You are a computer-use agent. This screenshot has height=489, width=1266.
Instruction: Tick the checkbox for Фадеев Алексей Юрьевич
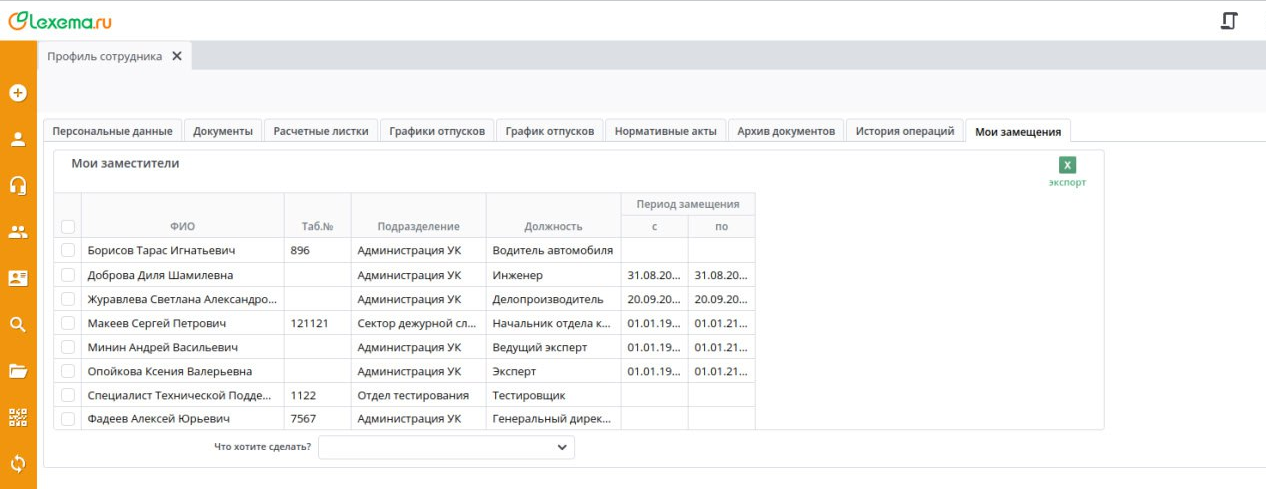point(68,419)
